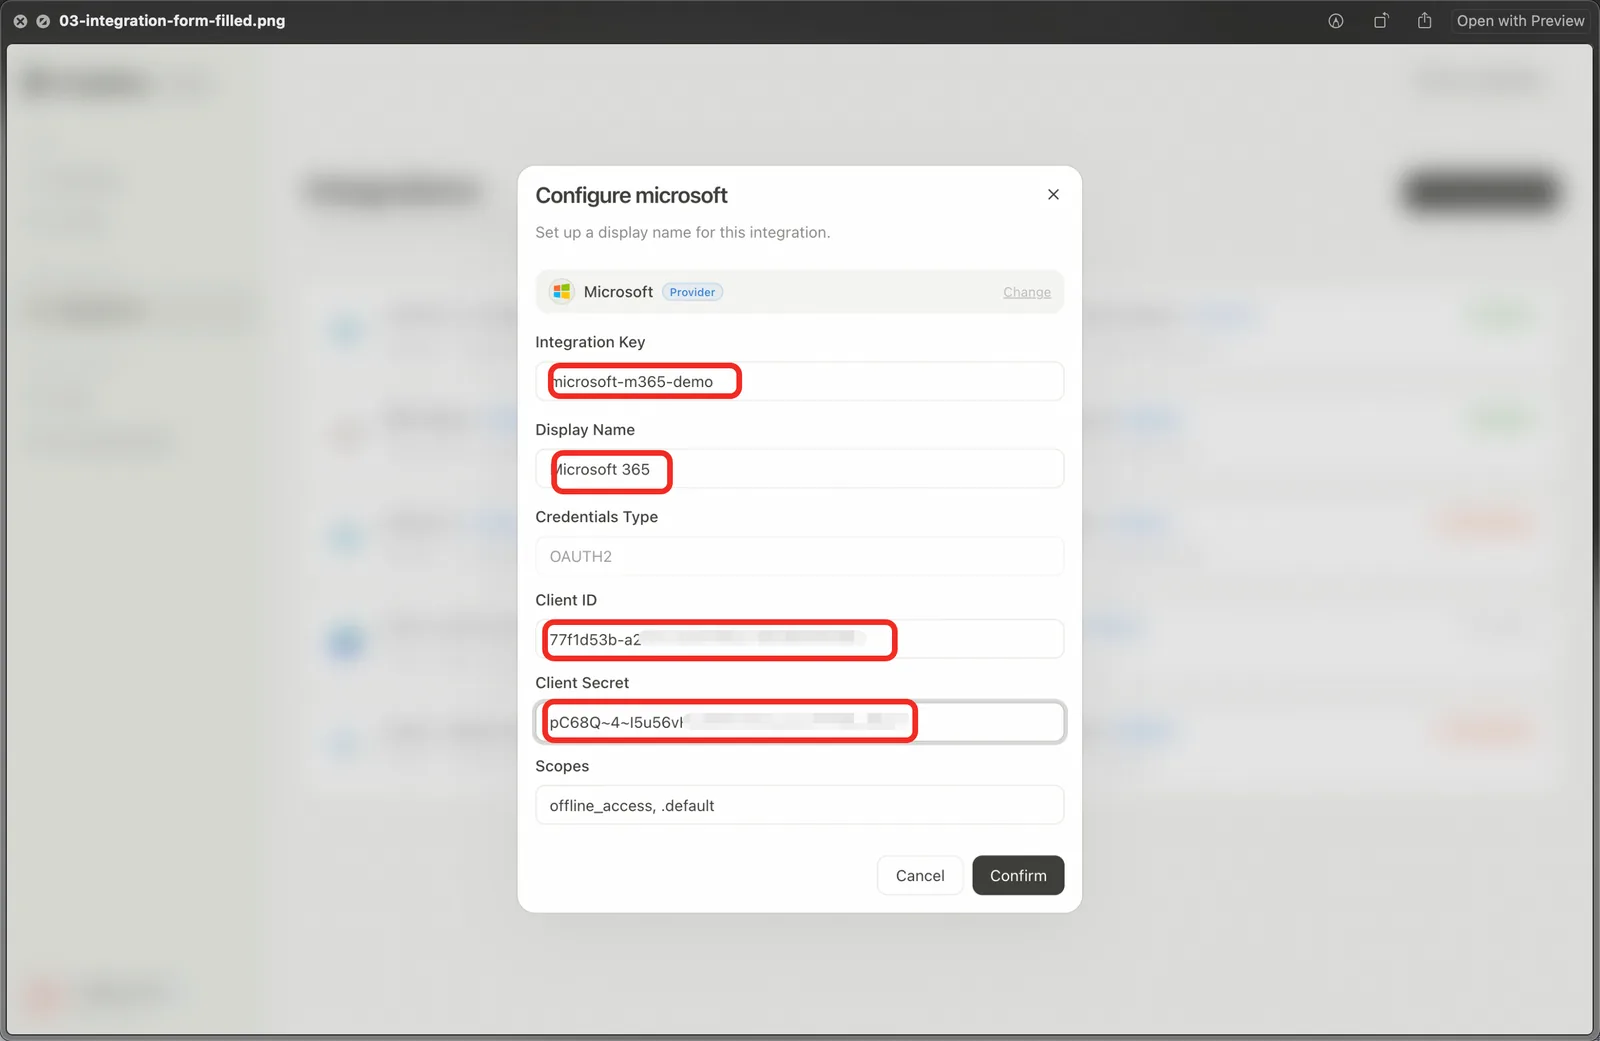Screen dimensions: 1600x1041
Task: Focus the Client Secret input field
Action: click(x=799, y=722)
